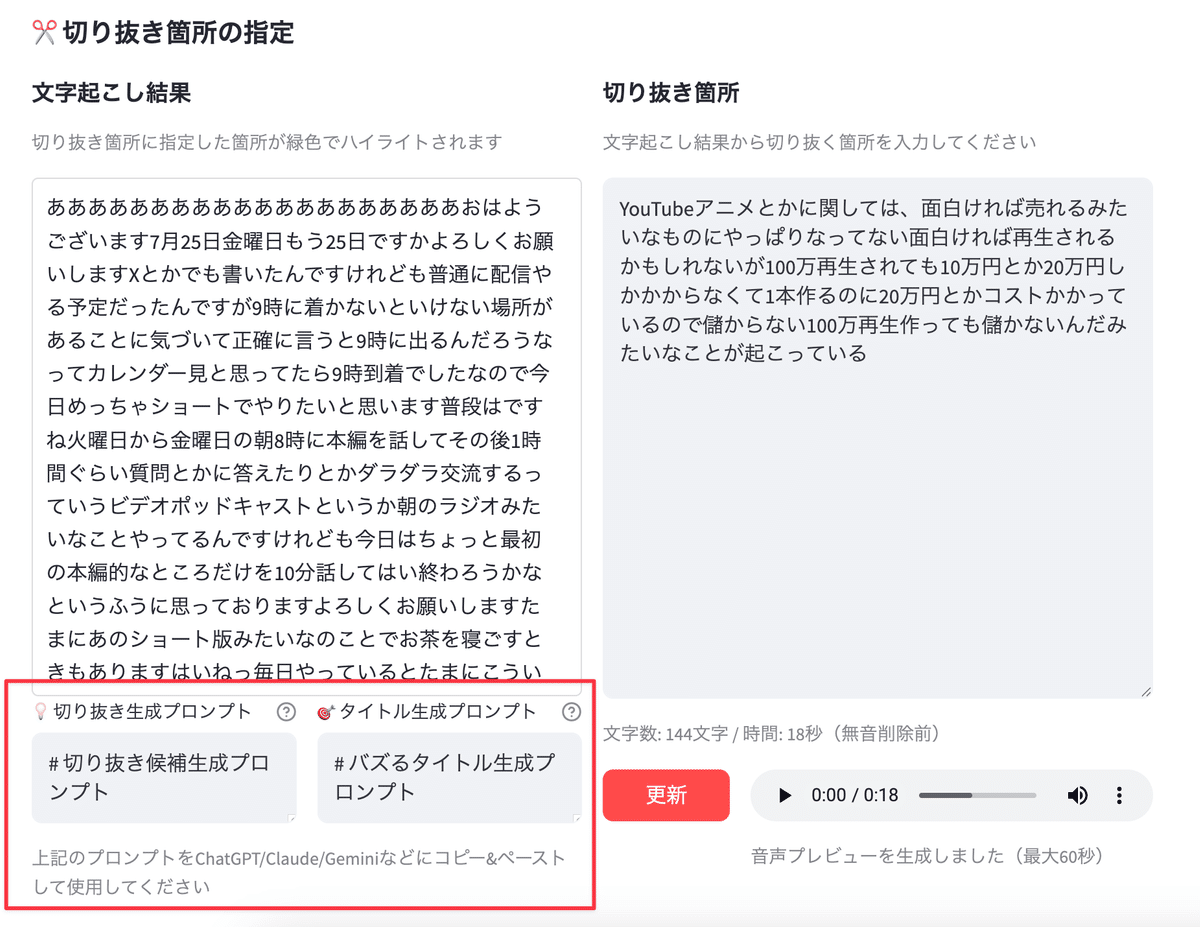Click hint text about 緑色でハイライト
Viewport: 1200px width, 927px height.
[x=266, y=142]
